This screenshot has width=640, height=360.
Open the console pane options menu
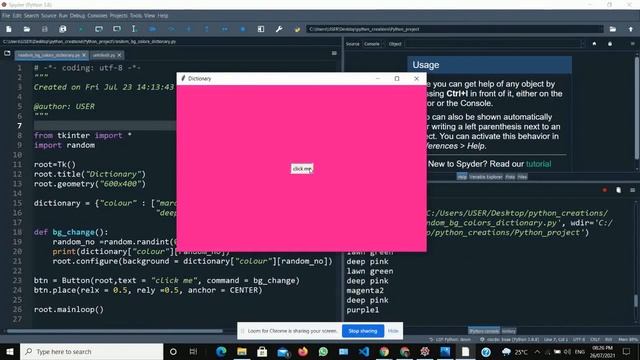coord(632,190)
